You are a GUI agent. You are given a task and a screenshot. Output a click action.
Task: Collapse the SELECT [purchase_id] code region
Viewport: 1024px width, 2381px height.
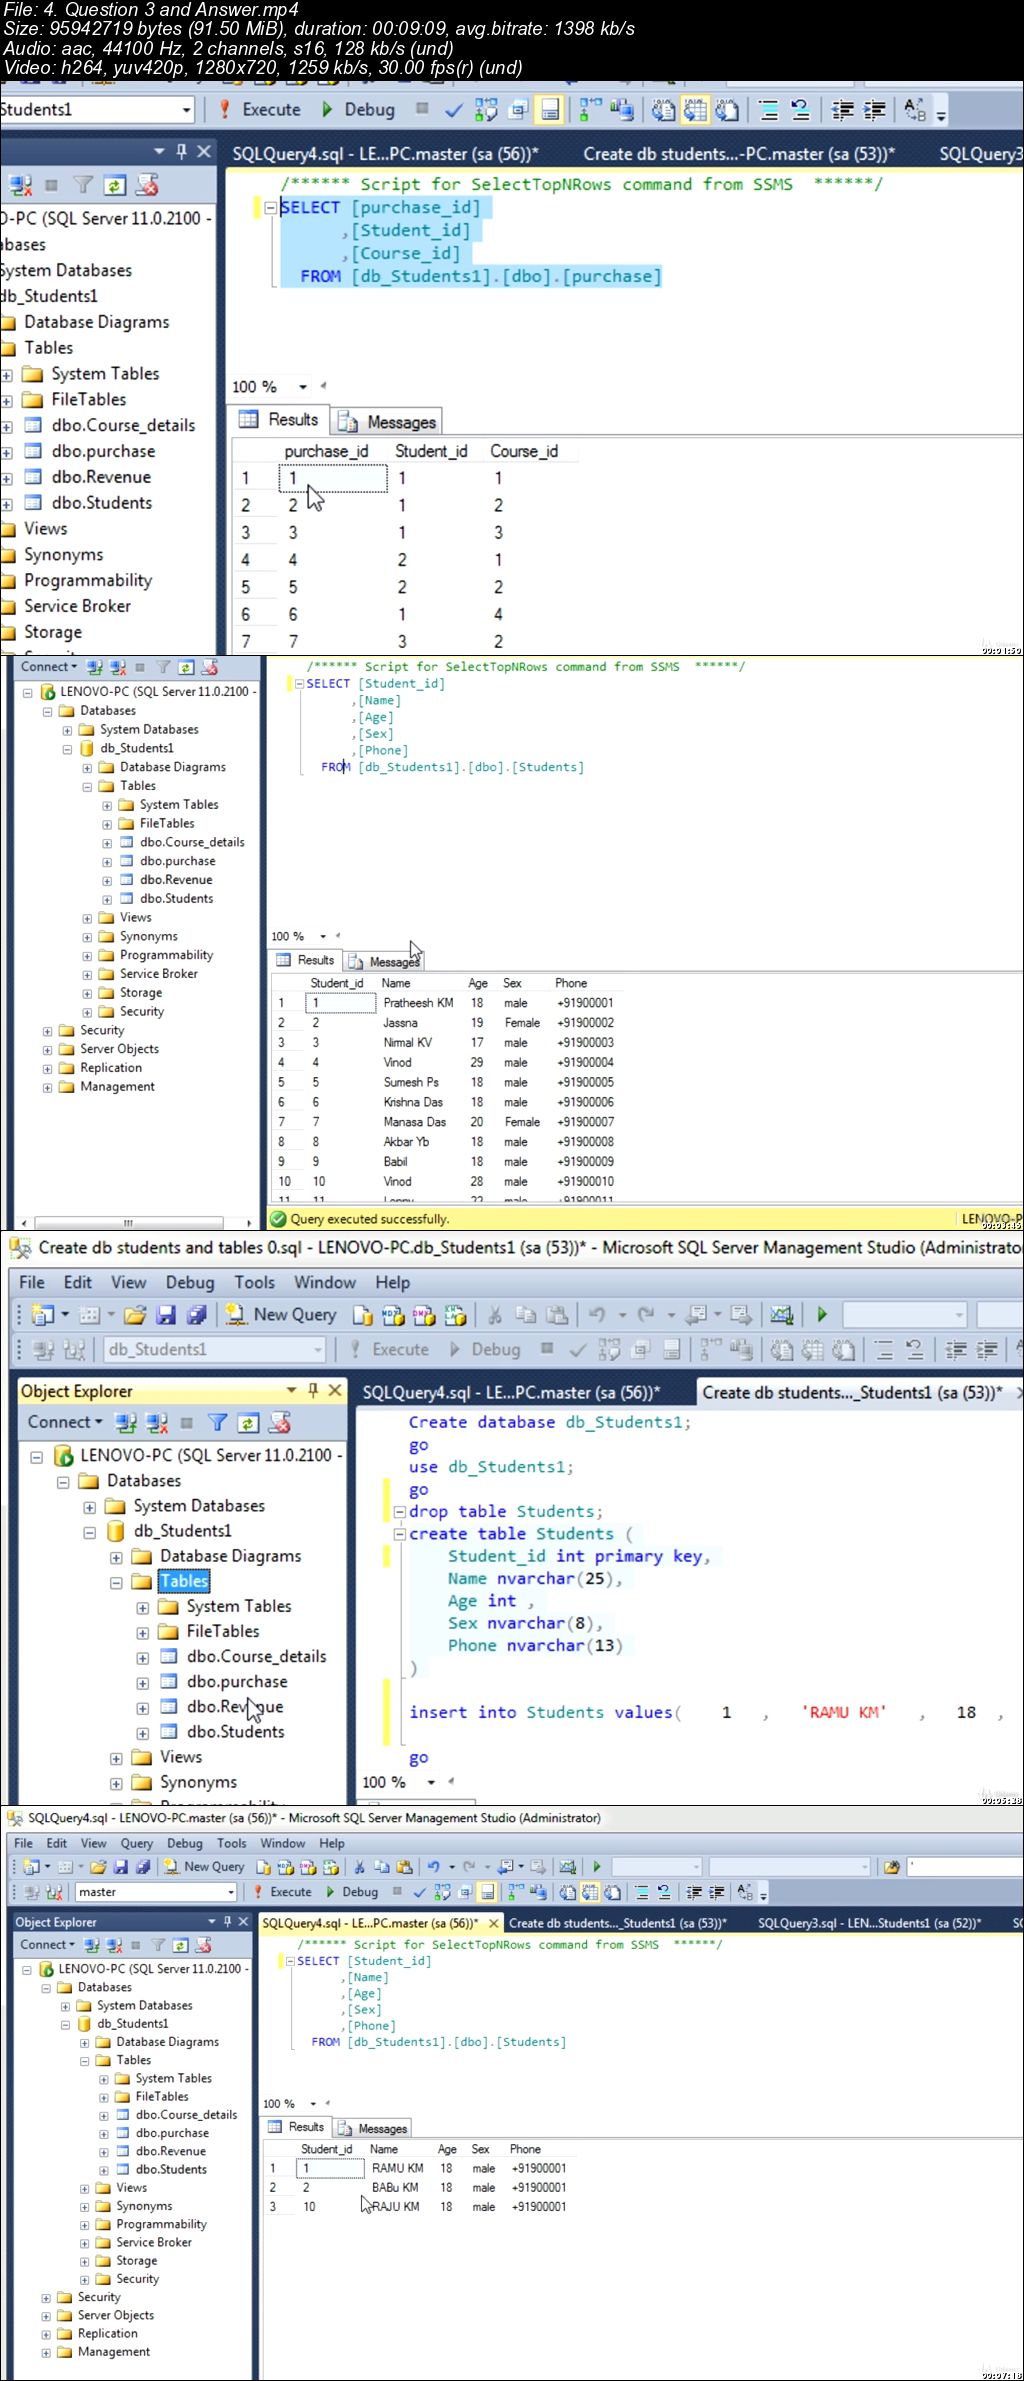(x=270, y=208)
